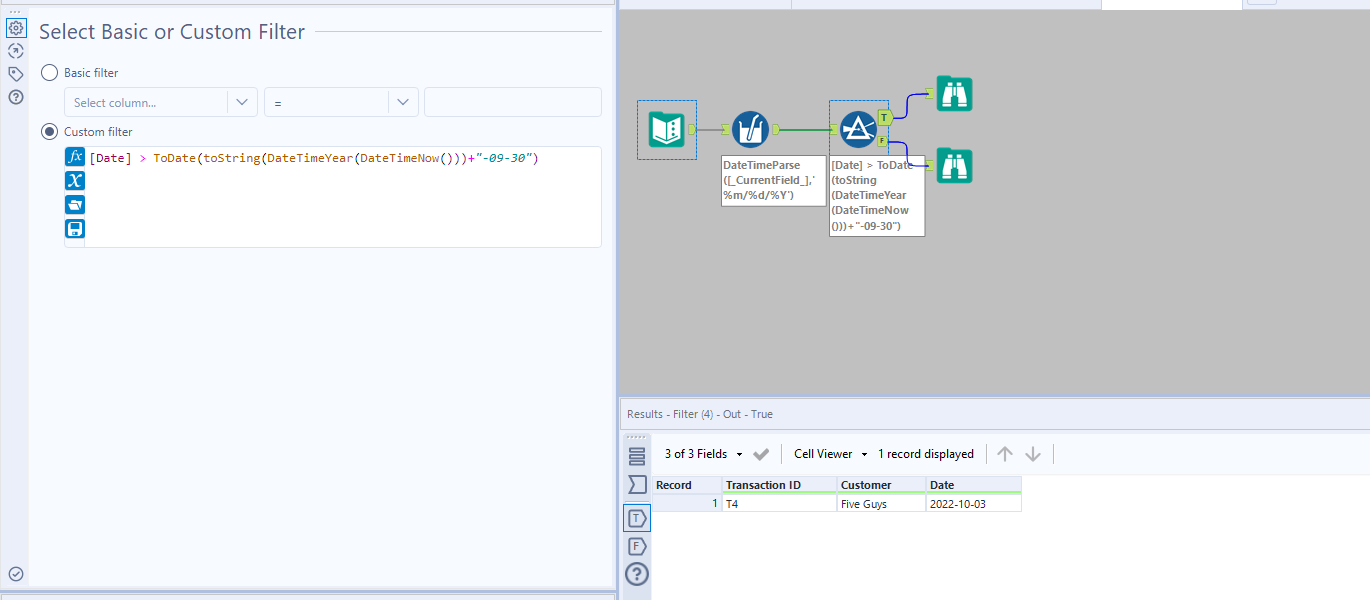Open the Configuration gear tab in sidebar
Screen dimensions: 1370x600
(16, 28)
